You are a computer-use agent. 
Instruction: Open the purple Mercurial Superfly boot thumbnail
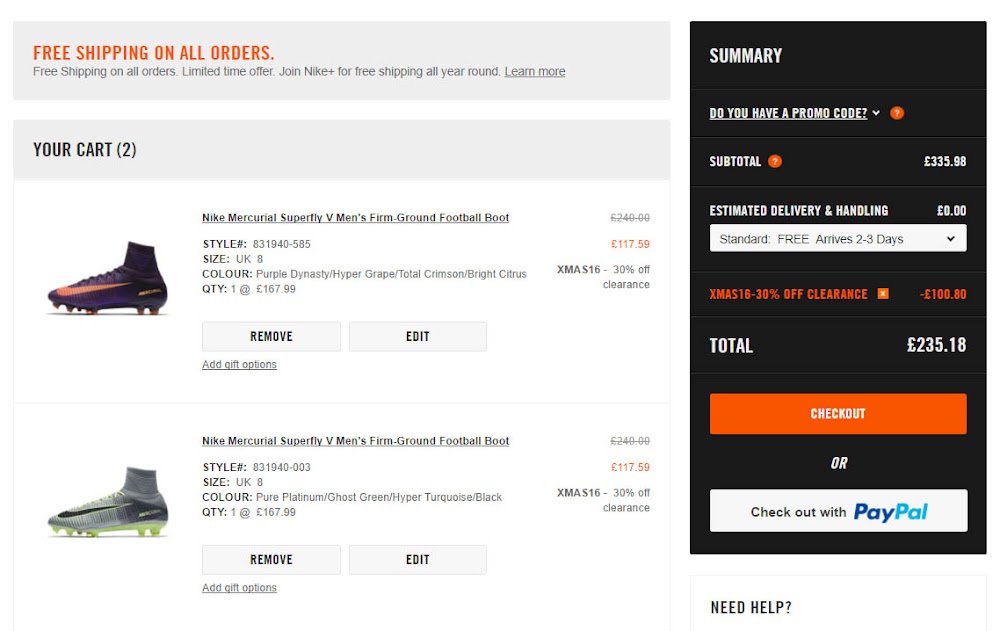click(108, 278)
